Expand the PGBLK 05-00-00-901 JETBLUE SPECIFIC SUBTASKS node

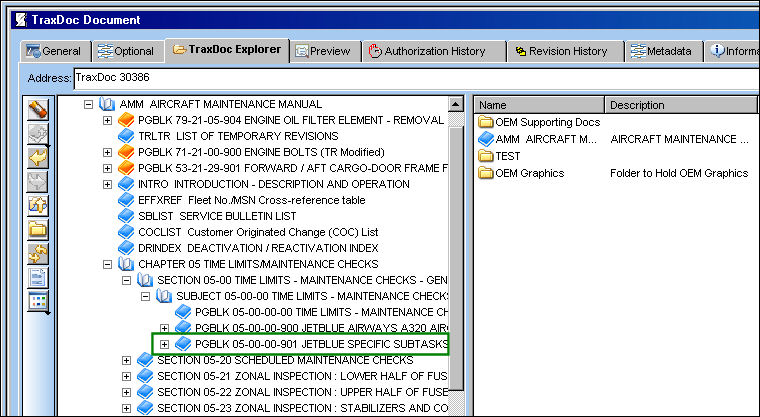pyautogui.click(x=164, y=344)
